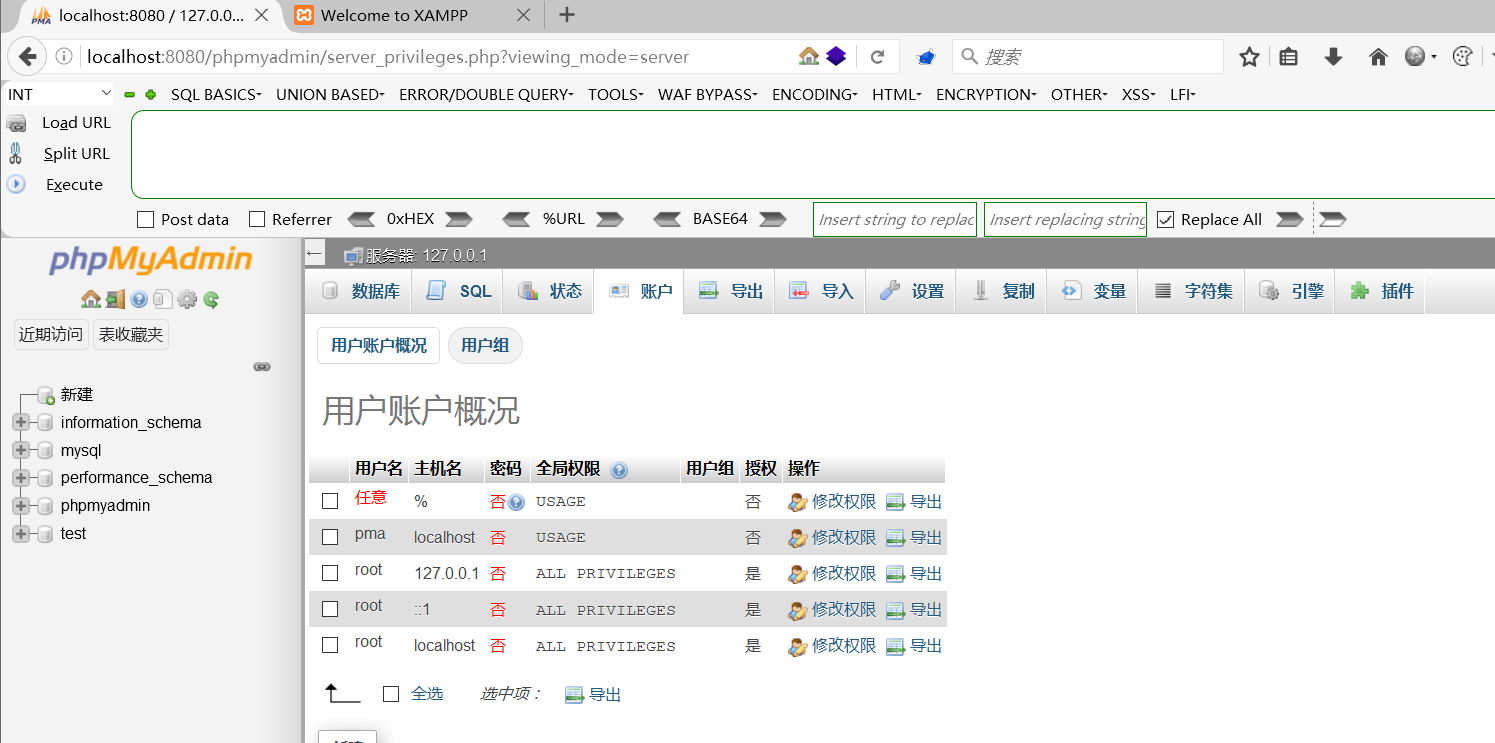The image size is (1495, 743).
Task: Click the browser home icon in toolbar
Action: pyautogui.click(x=1378, y=57)
